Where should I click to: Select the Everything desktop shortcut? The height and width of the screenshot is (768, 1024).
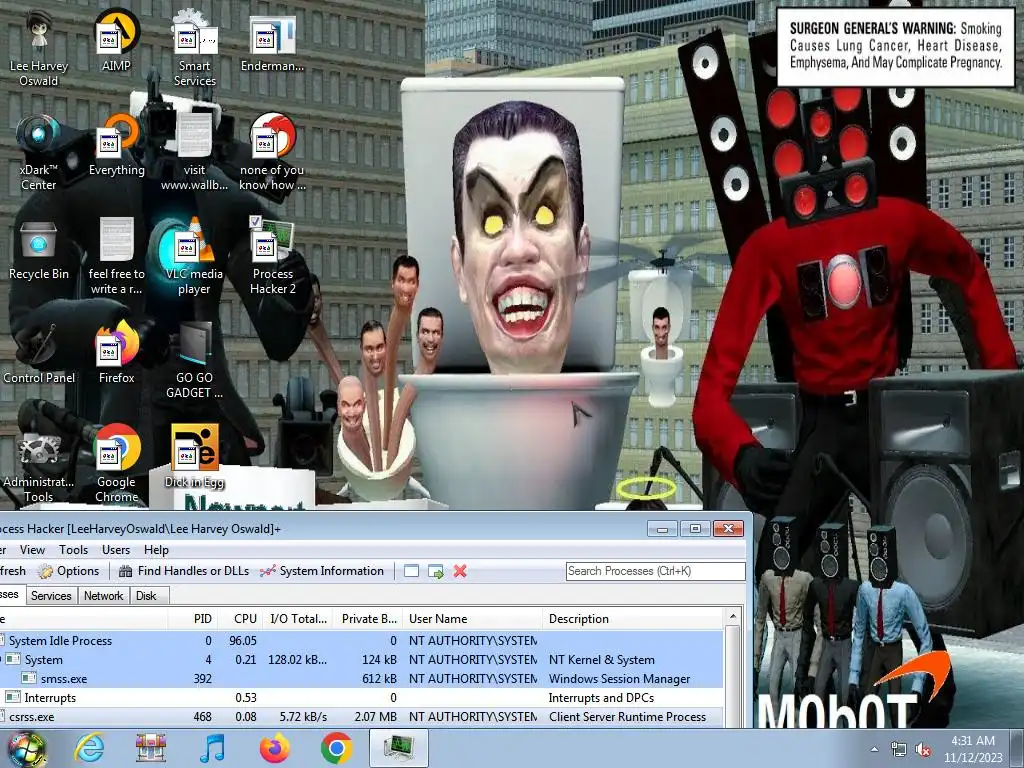[116, 145]
